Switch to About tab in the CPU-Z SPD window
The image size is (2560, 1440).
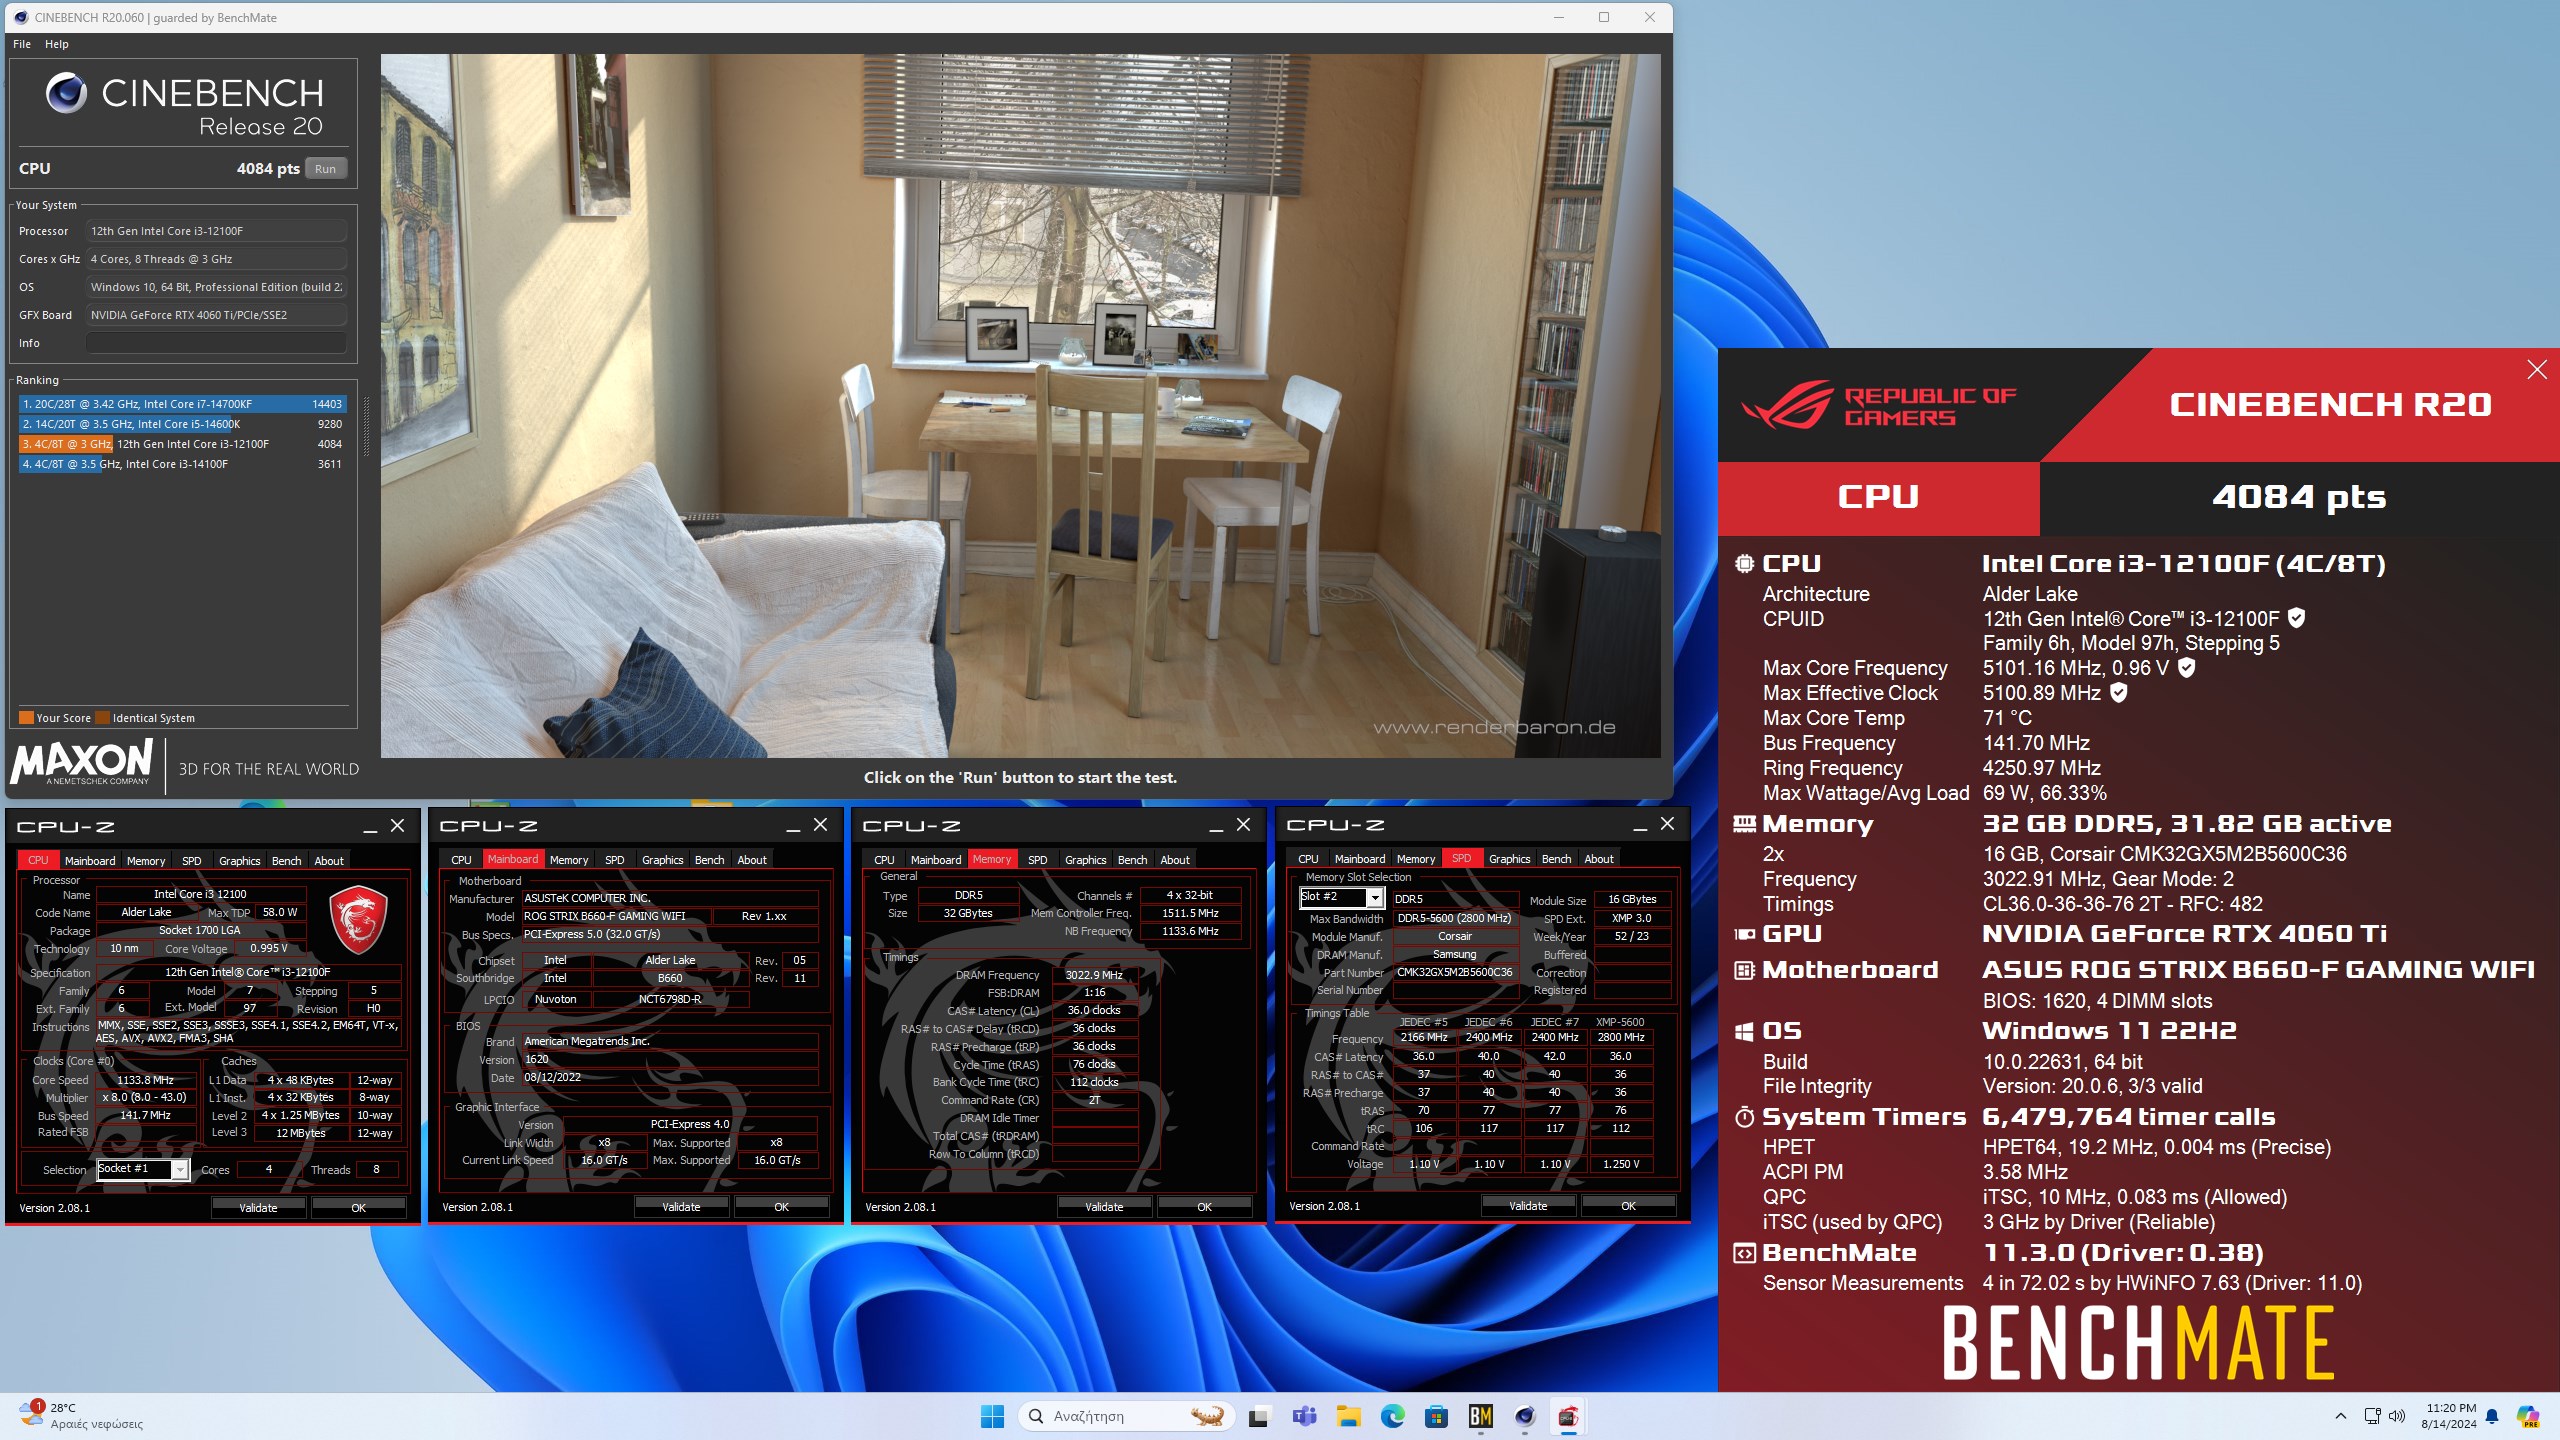pyautogui.click(x=1598, y=859)
